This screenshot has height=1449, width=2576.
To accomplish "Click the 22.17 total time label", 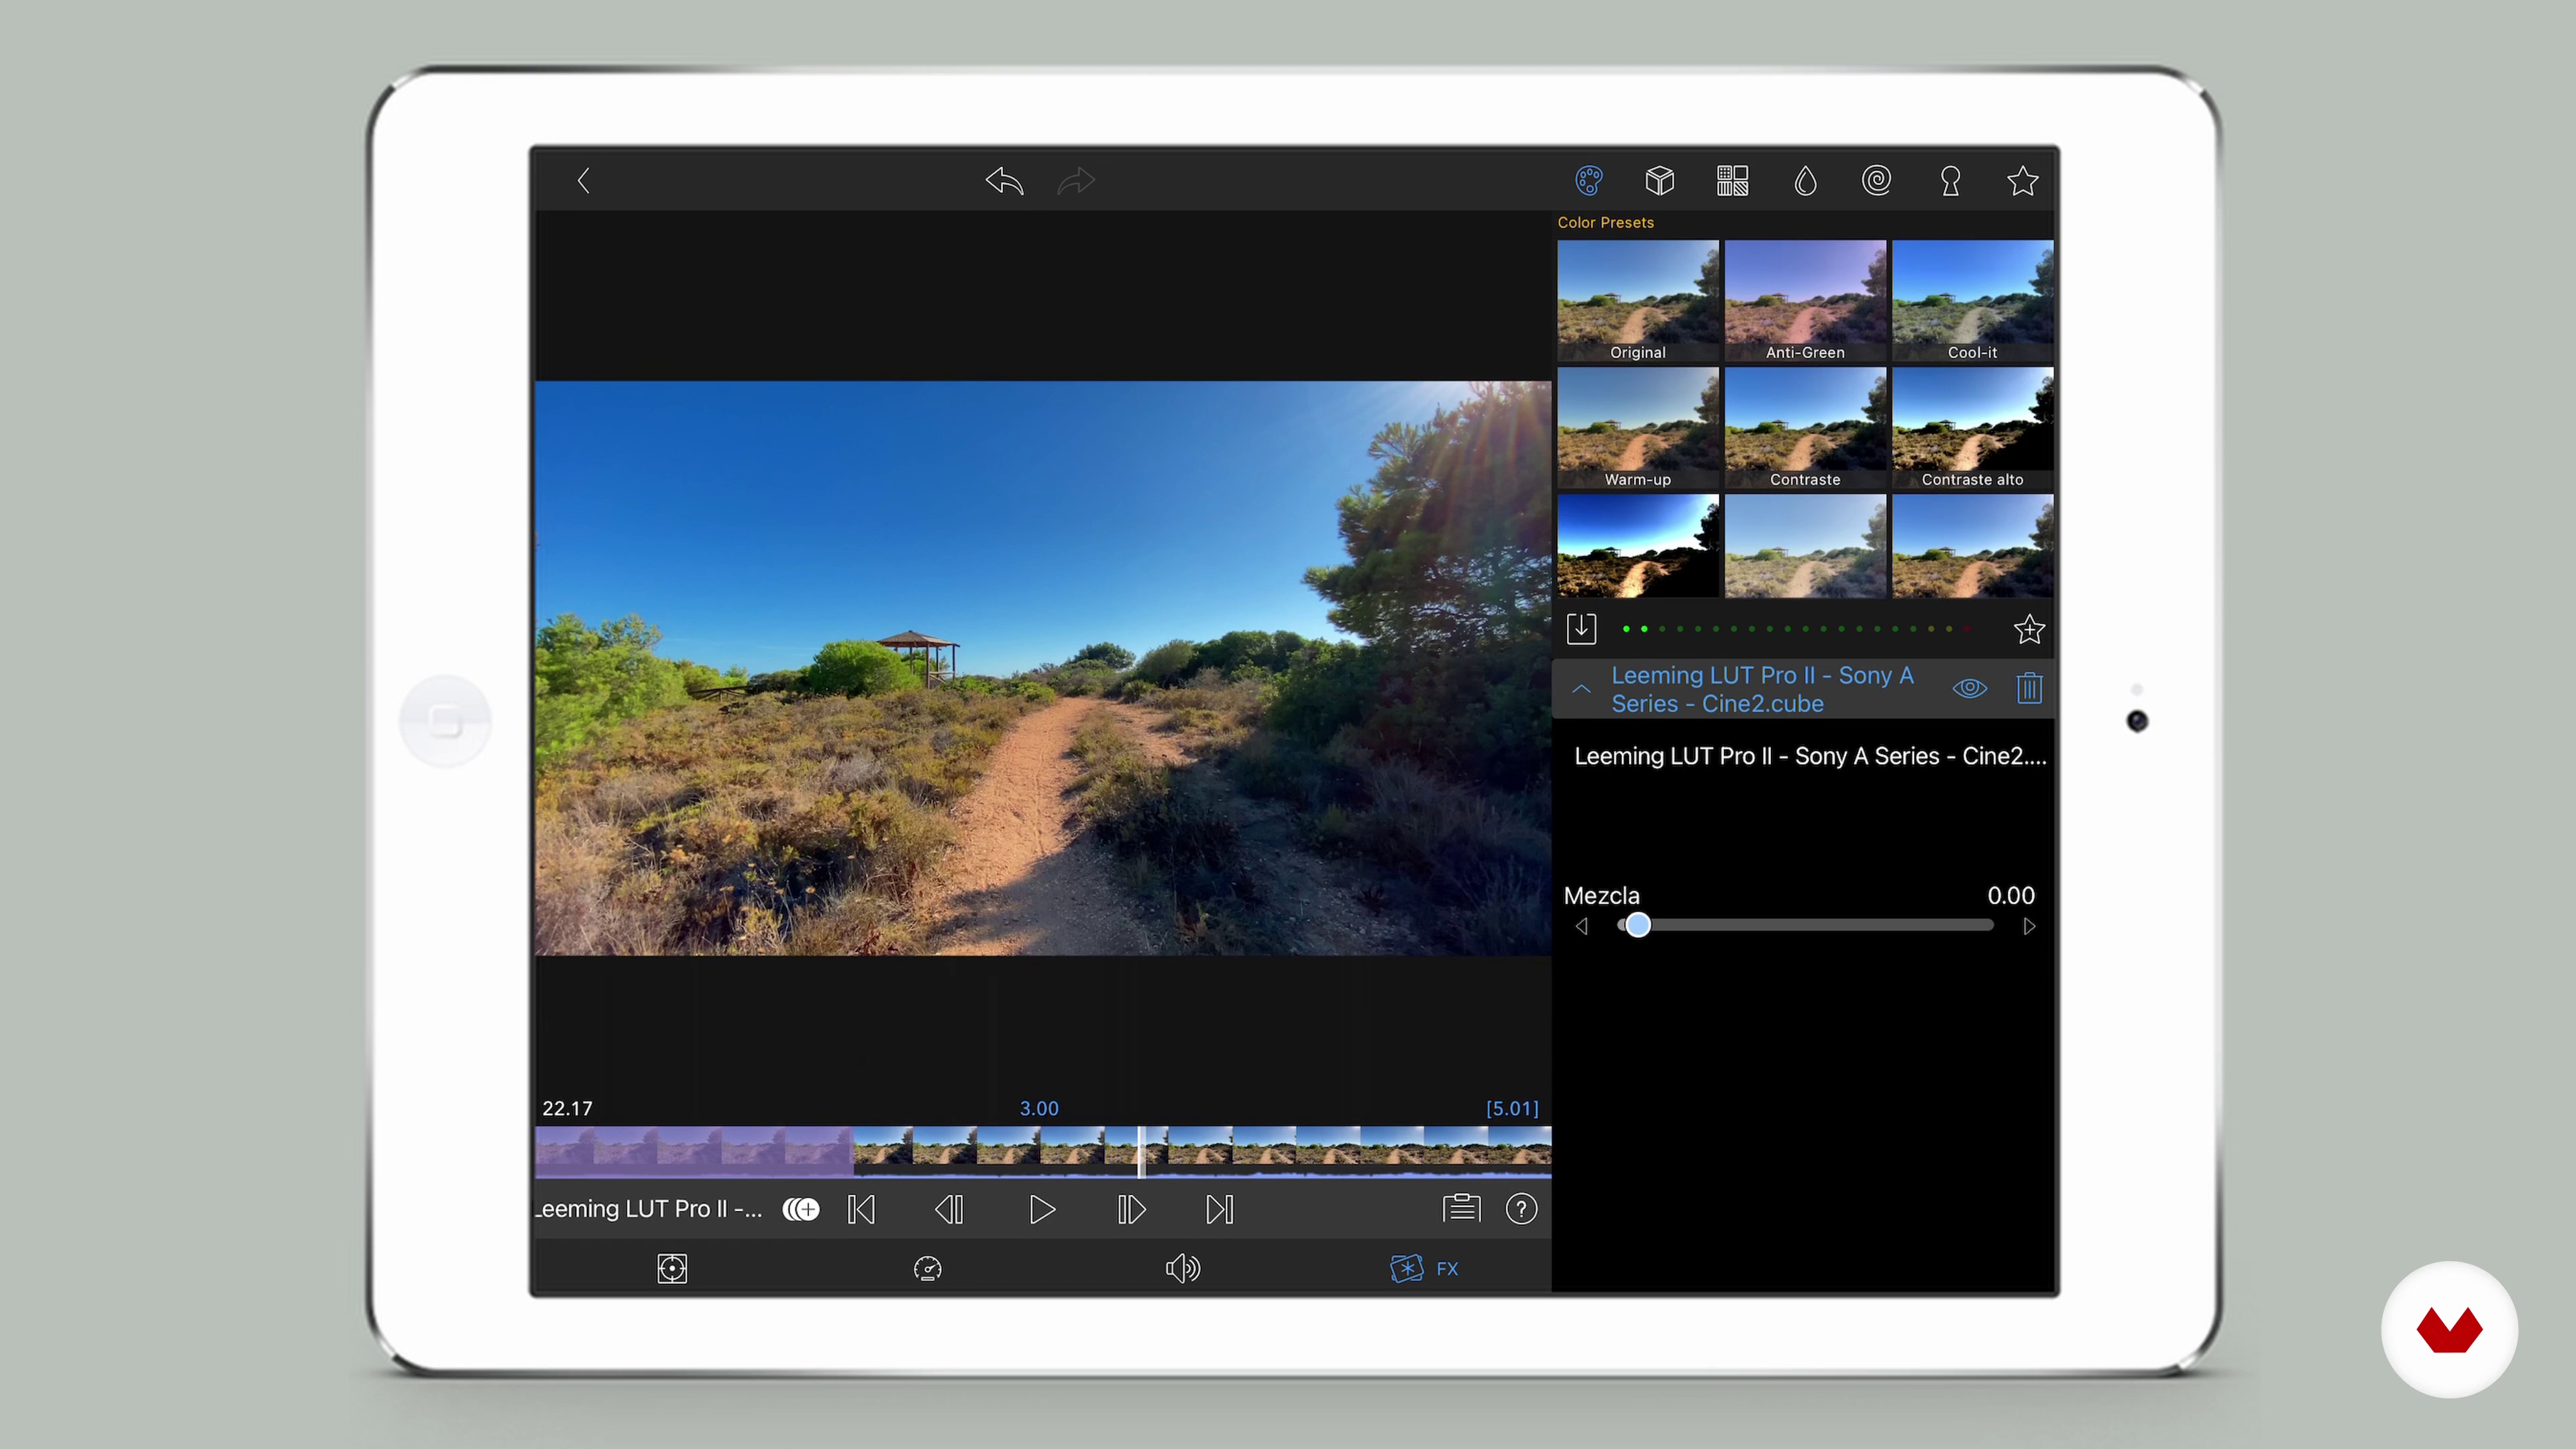I will (x=567, y=1108).
